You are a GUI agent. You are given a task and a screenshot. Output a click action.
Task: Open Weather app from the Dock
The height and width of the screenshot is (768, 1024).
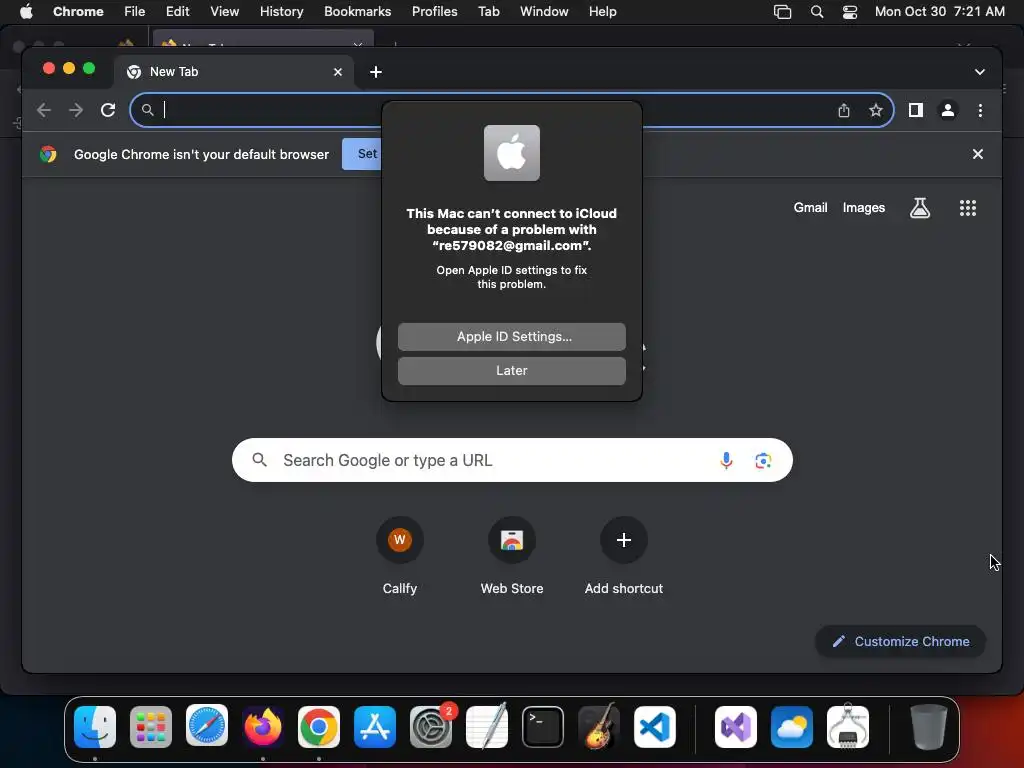click(792, 726)
